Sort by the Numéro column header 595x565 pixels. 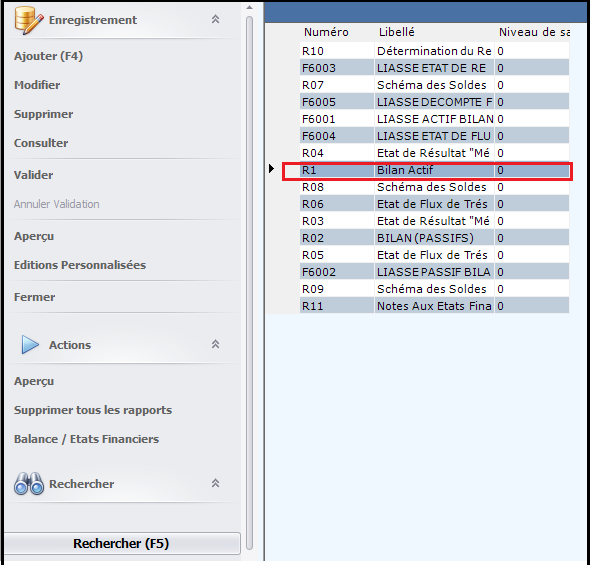pyautogui.click(x=326, y=32)
